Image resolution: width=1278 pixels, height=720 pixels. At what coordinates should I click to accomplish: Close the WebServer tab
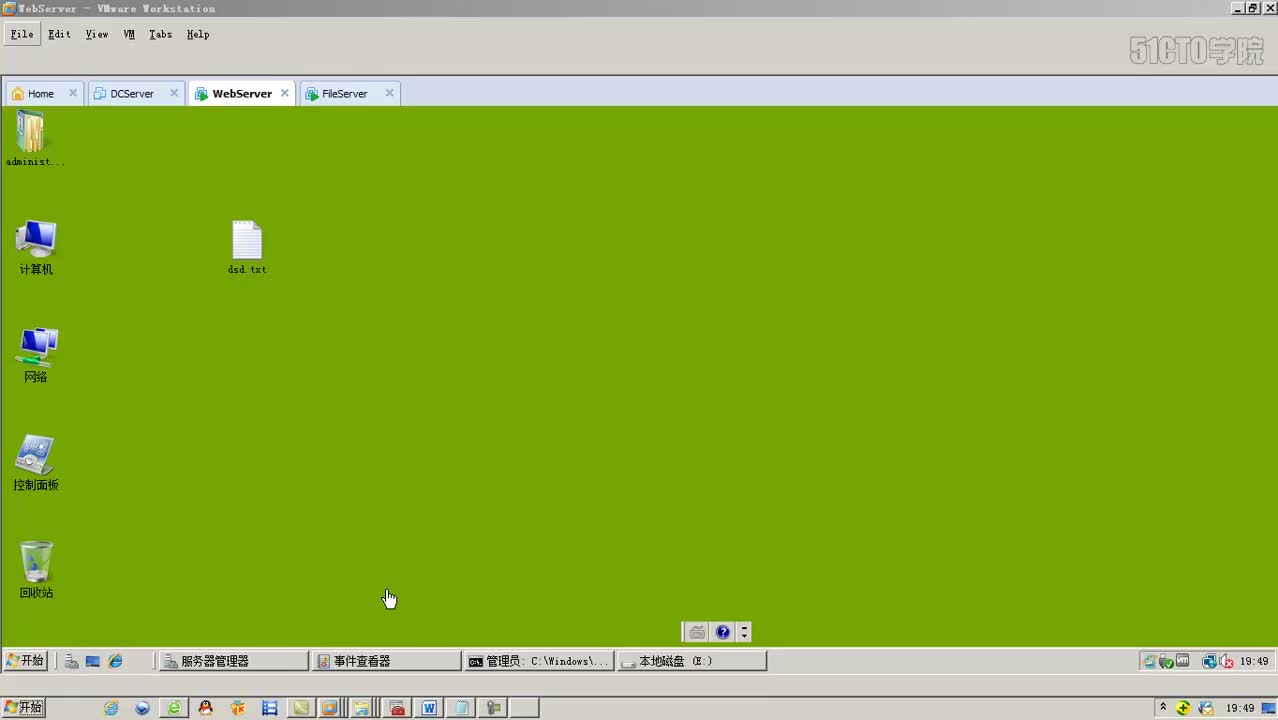[284, 93]
